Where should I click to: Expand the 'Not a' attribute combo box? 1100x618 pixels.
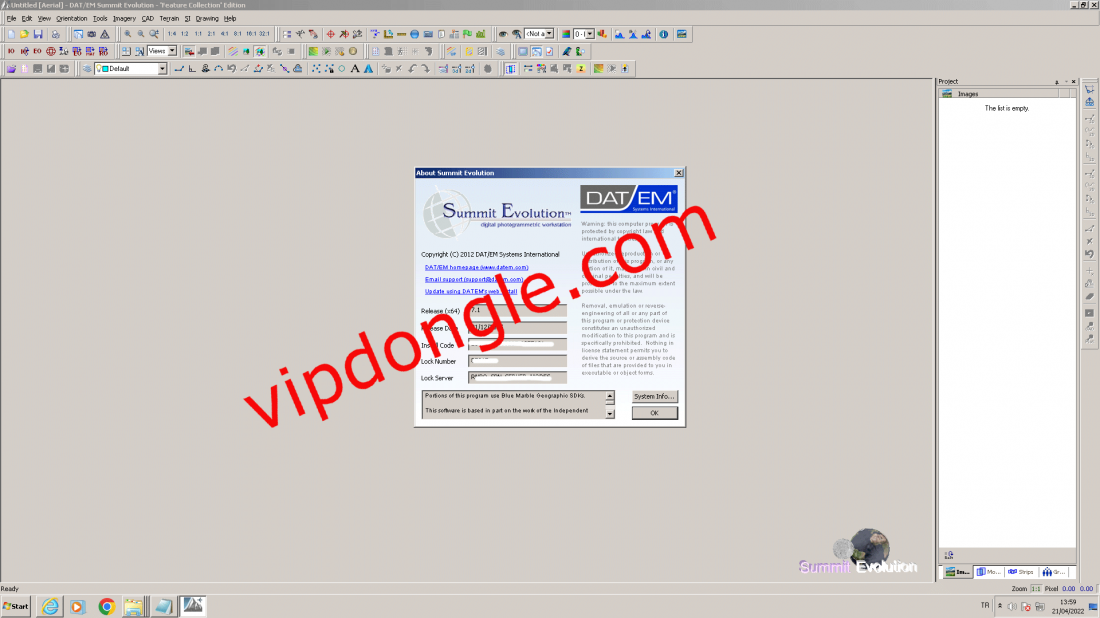[x=551, y=33]
